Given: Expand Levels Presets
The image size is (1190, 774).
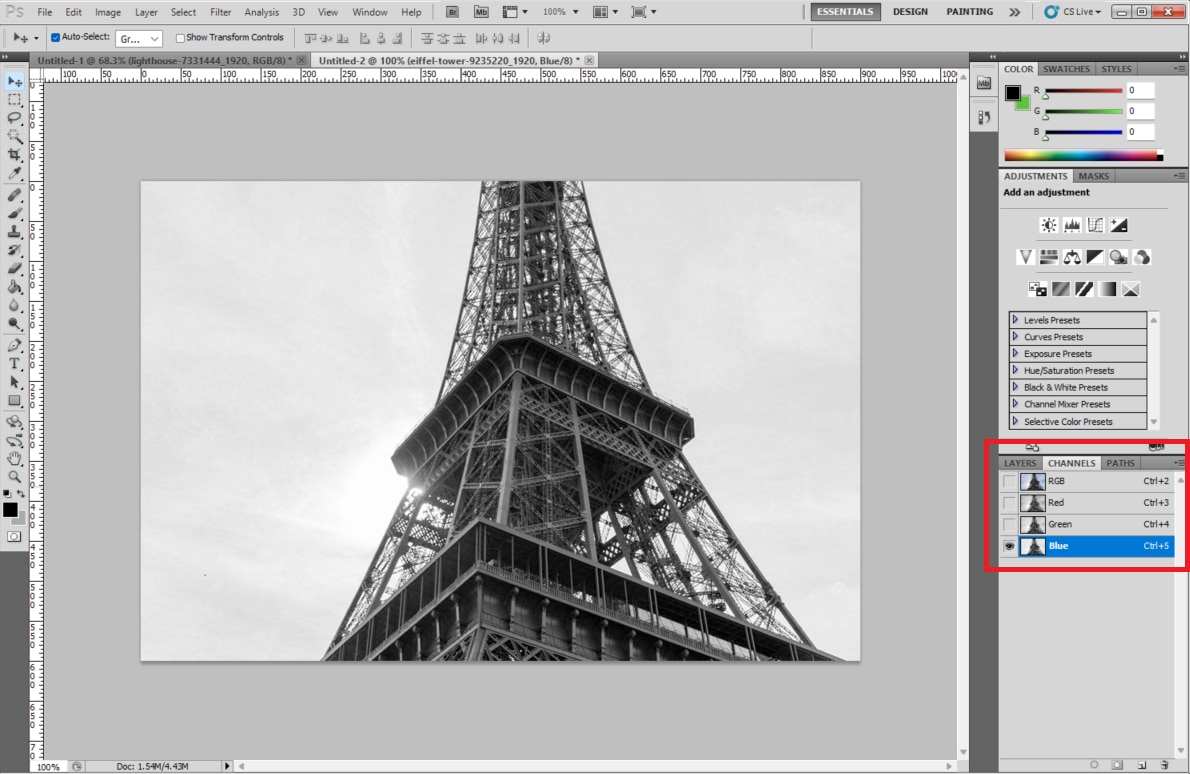Looking at the screenshot, I should 1015,319.
